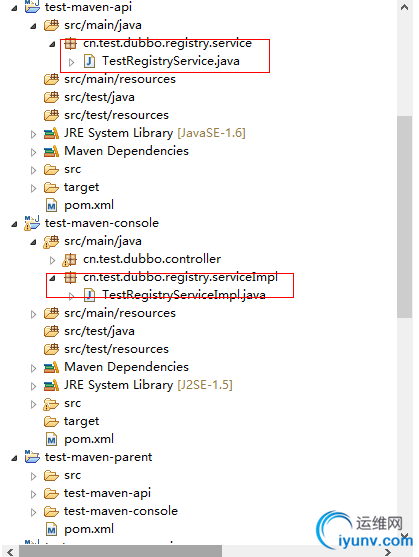Click src/test/resources folder icon in test-maven-console

(x=51, y=349)
